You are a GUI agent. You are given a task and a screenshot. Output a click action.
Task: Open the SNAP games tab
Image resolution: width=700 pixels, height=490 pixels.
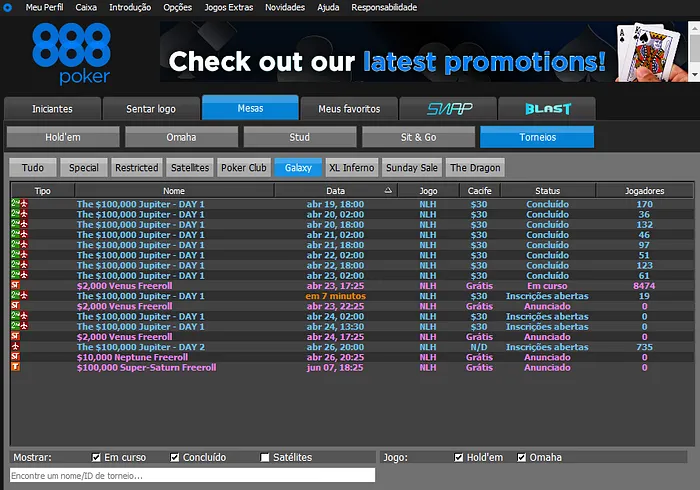click(448, 108)
